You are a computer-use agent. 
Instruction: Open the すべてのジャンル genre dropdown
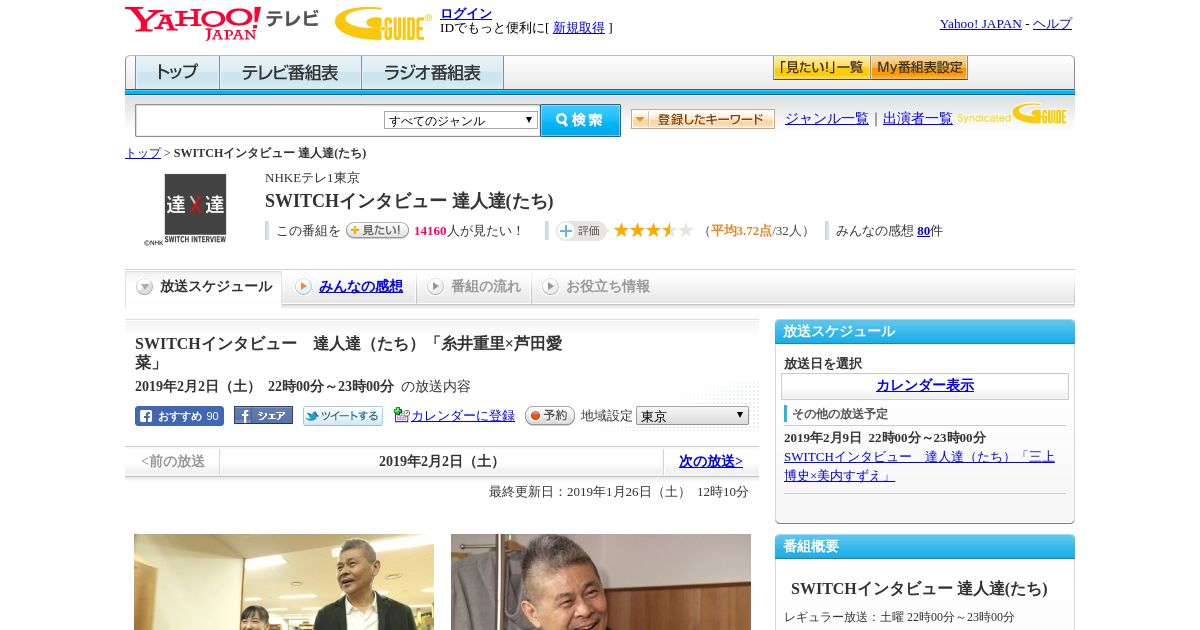pos(461,120)
